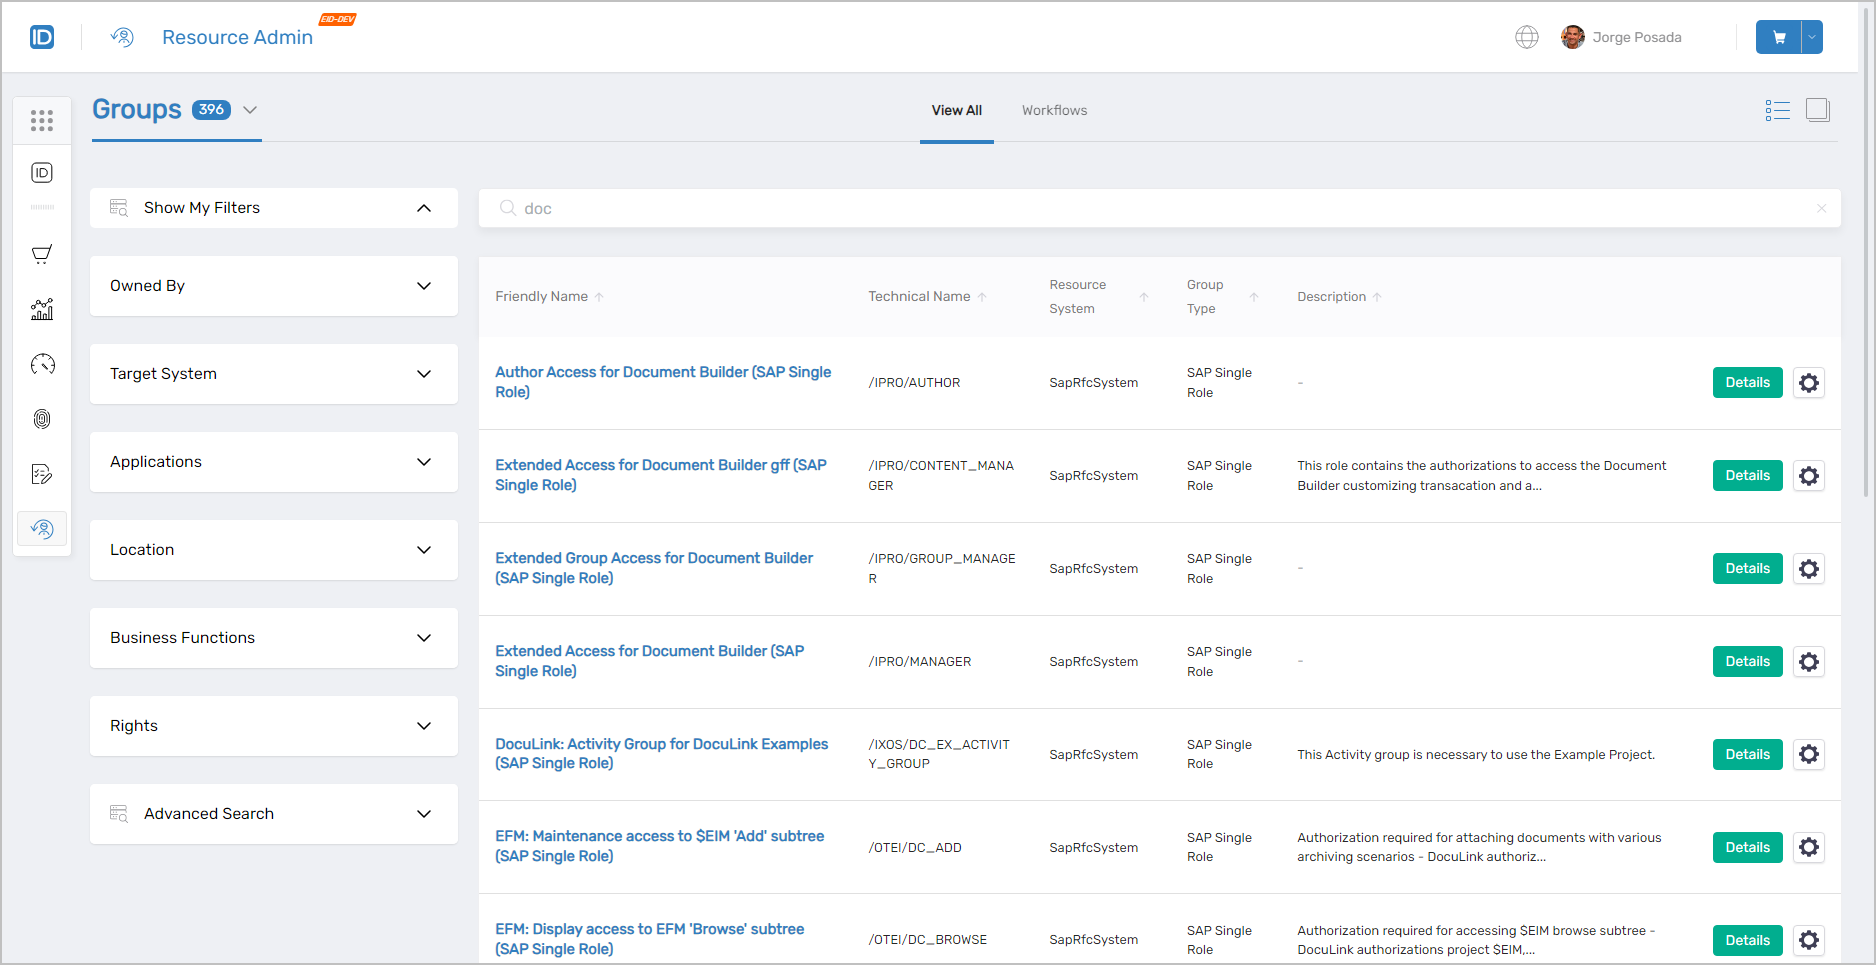
Task: Clear the doc search field with the X
Action: click(1822, 208)
